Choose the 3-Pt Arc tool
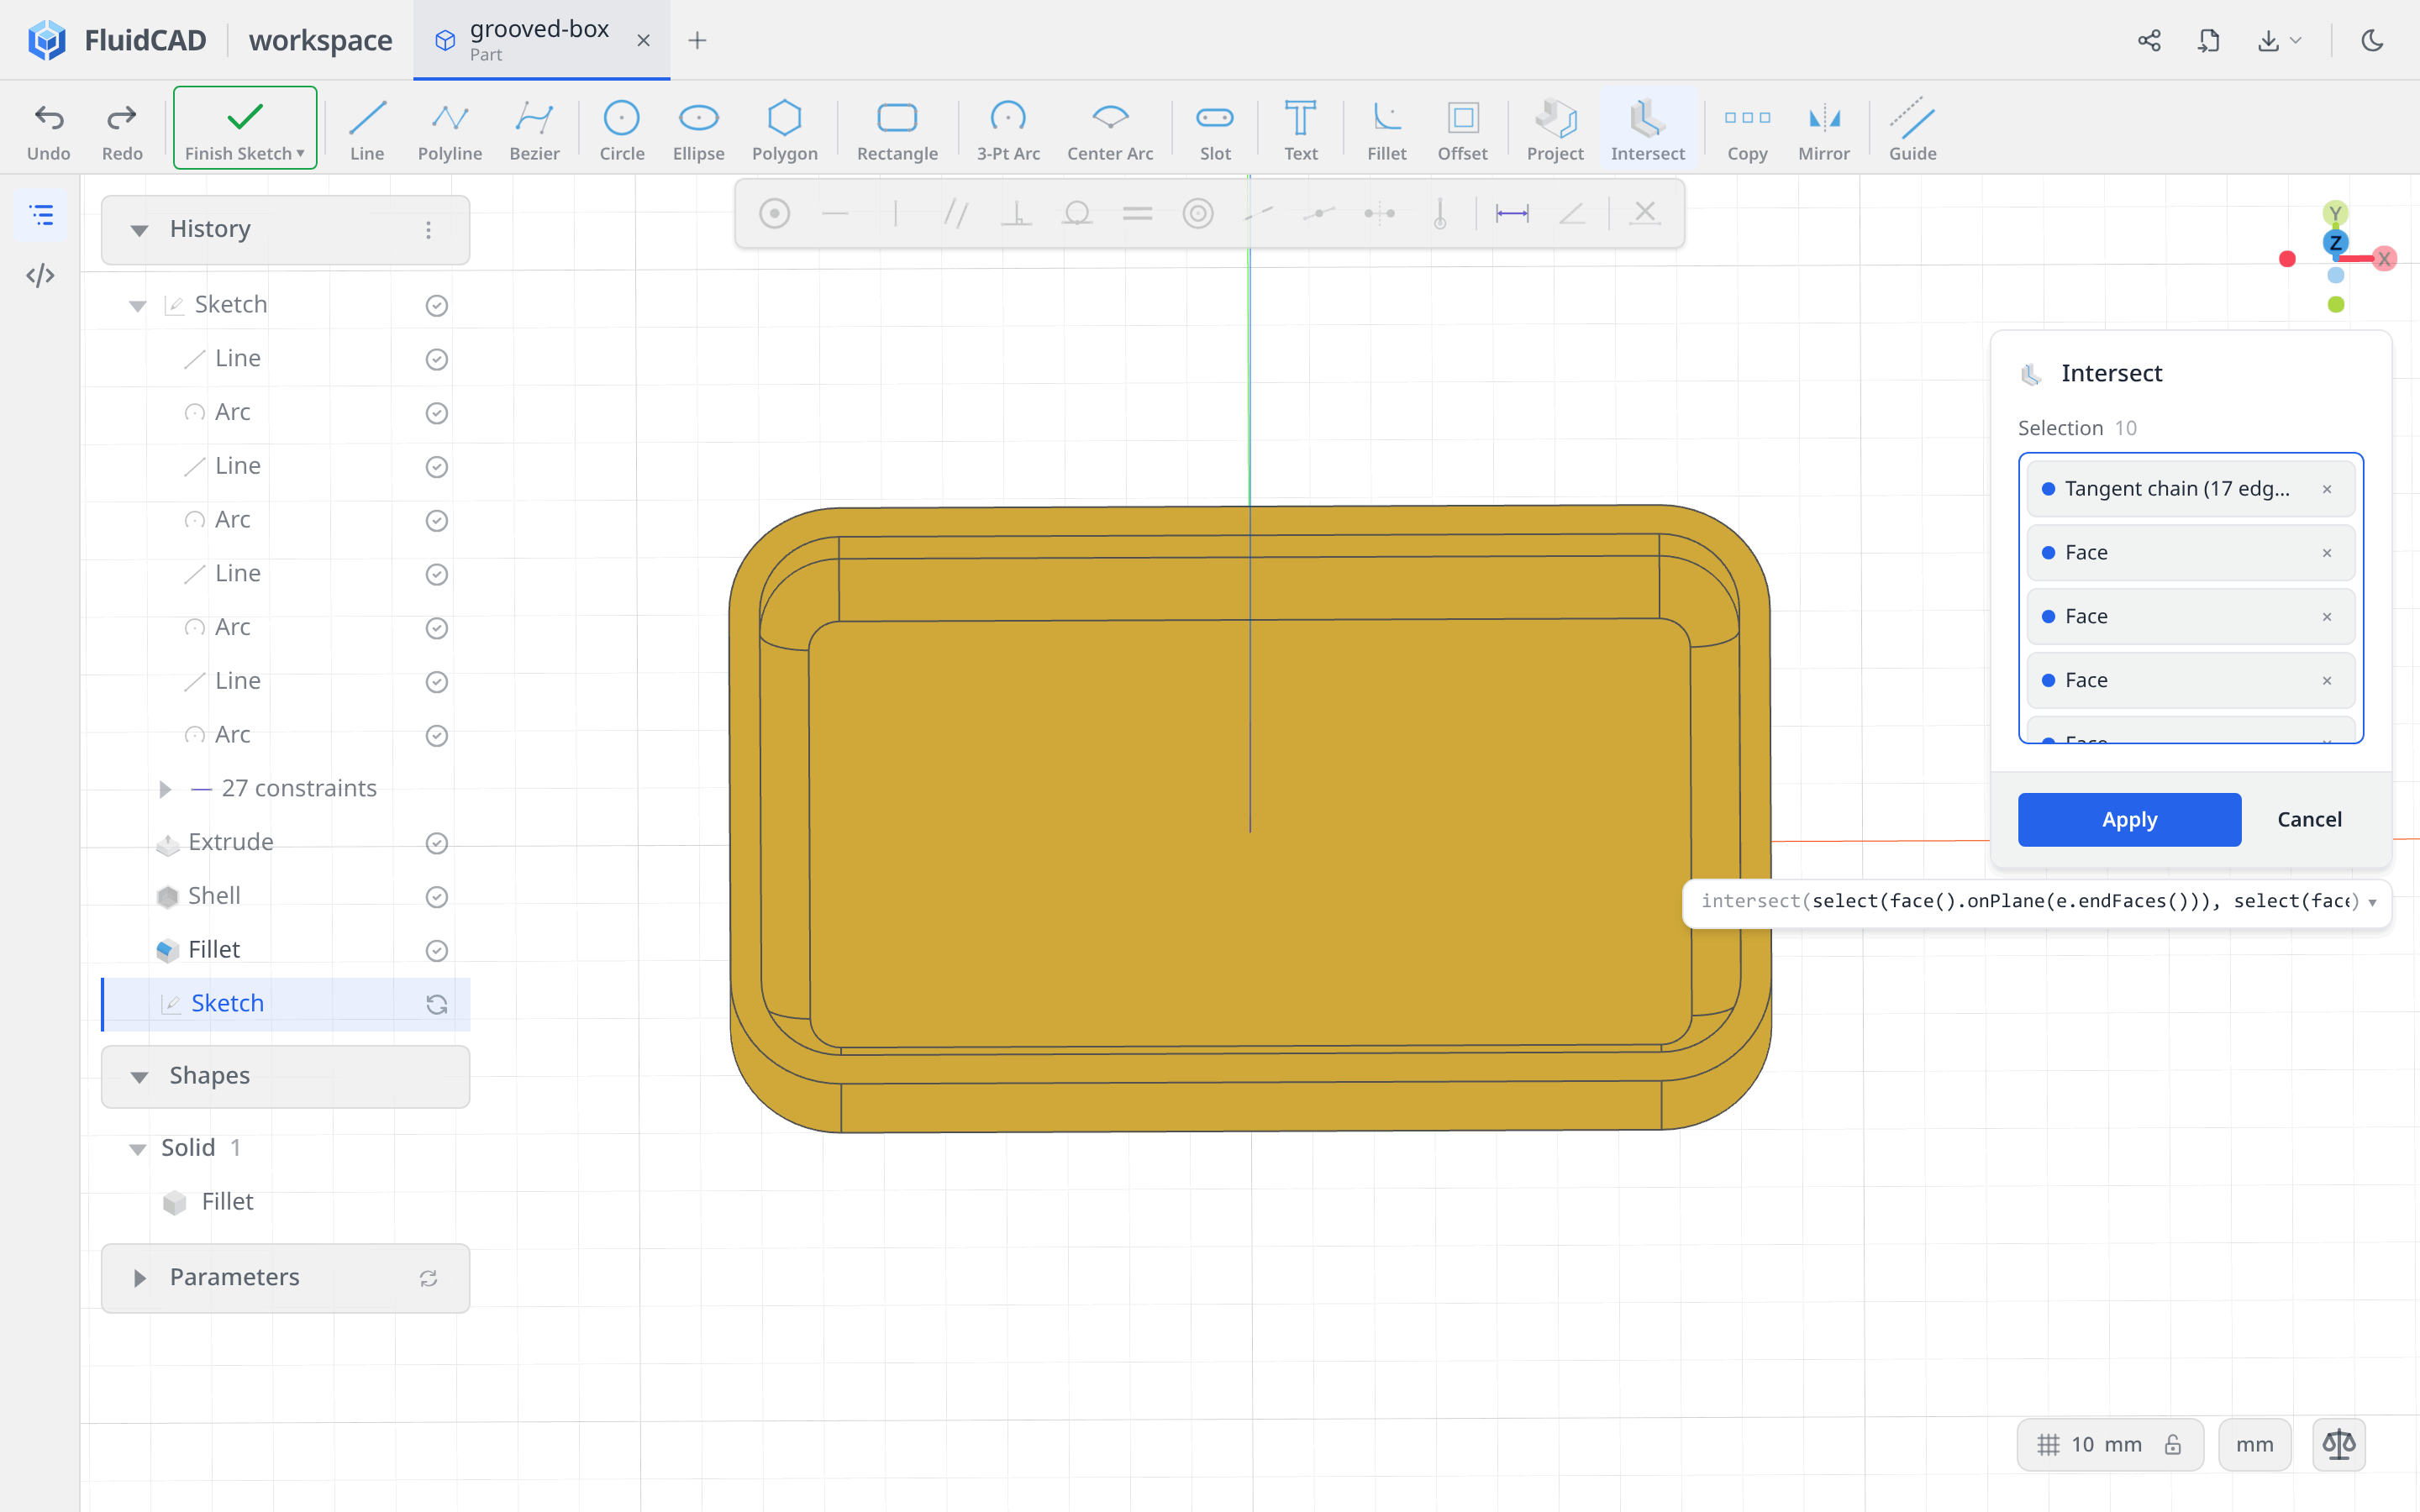The height and width of the screenshot is (1512, 2420). pyautogui.click(x=1008, y=129)
